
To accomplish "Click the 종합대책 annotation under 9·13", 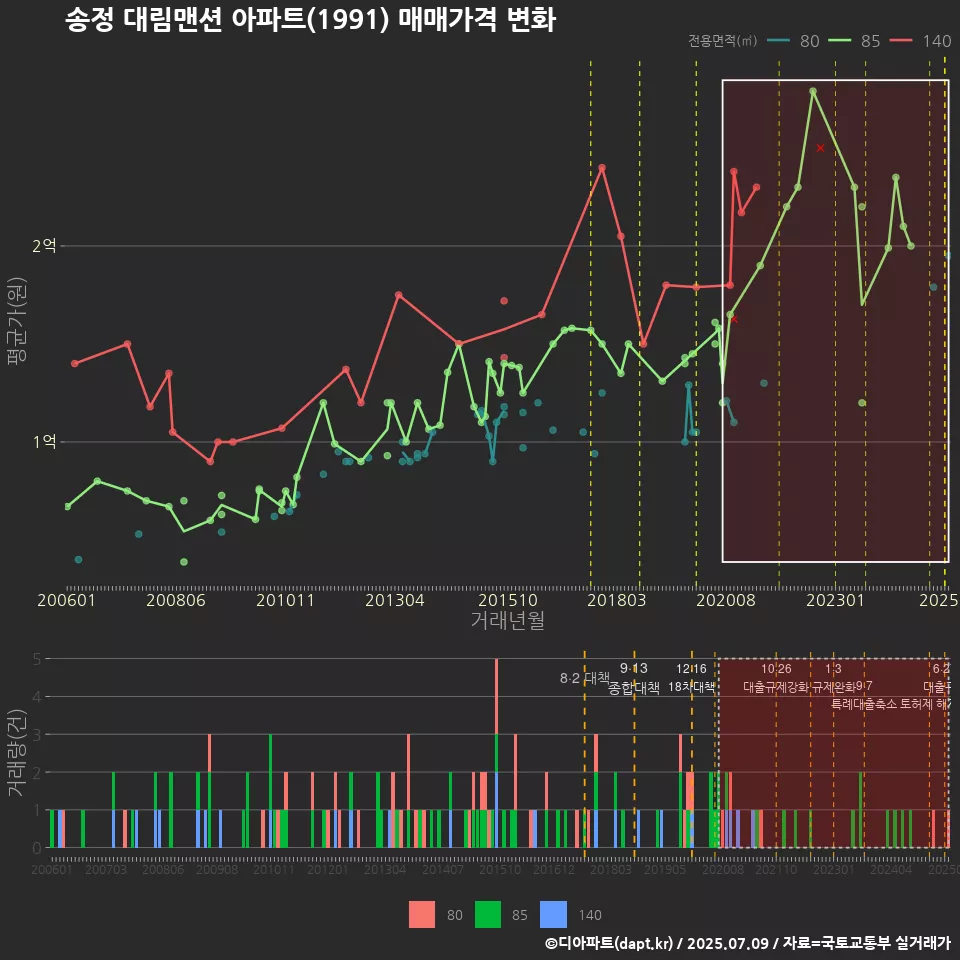I will click(x=634, y=688).
